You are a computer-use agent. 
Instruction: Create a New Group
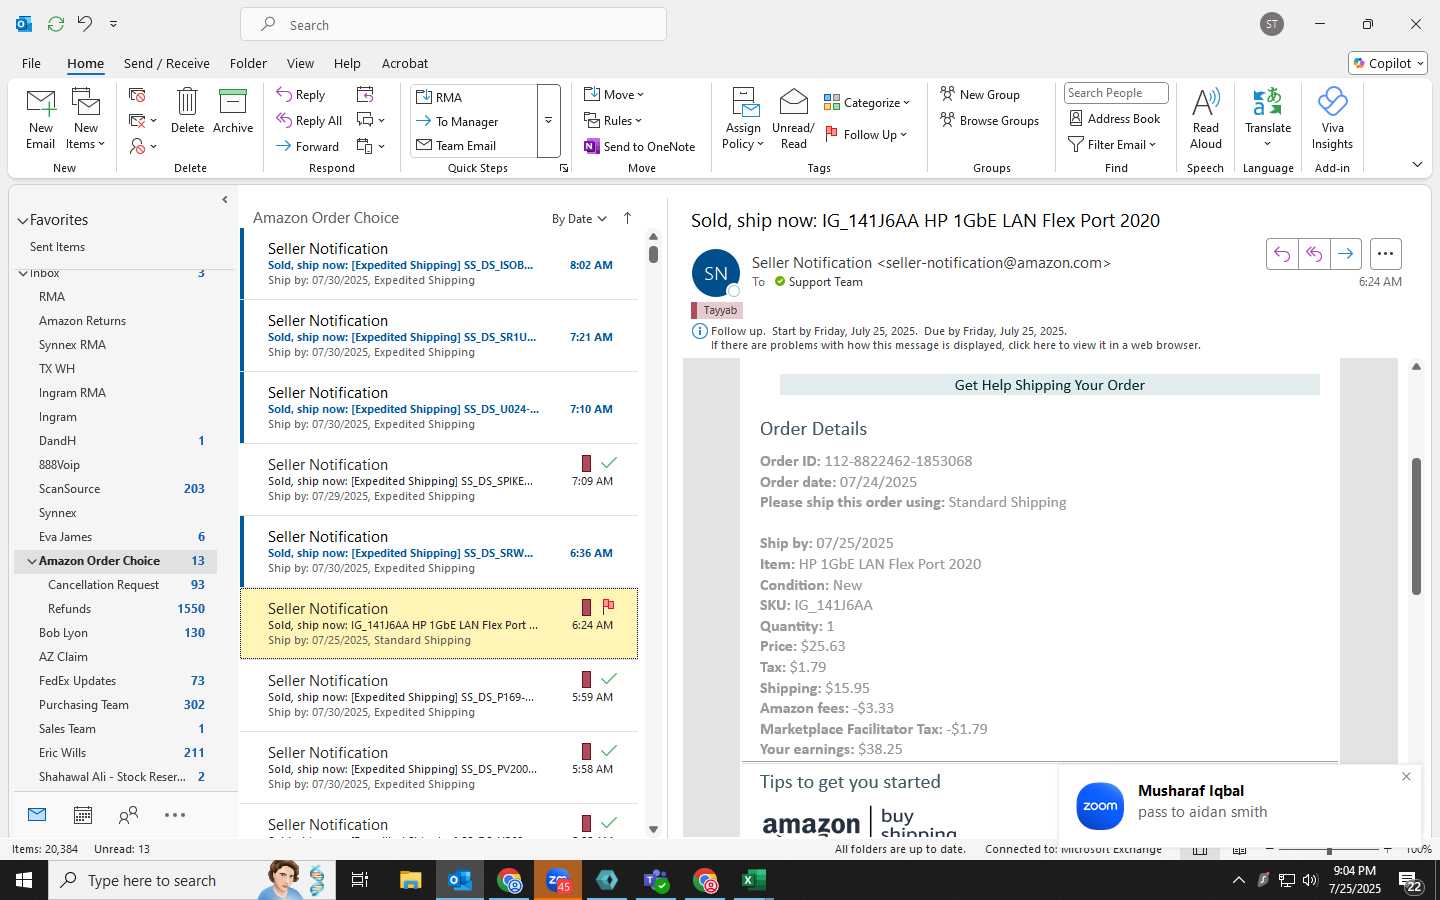[x=980, y=94]
